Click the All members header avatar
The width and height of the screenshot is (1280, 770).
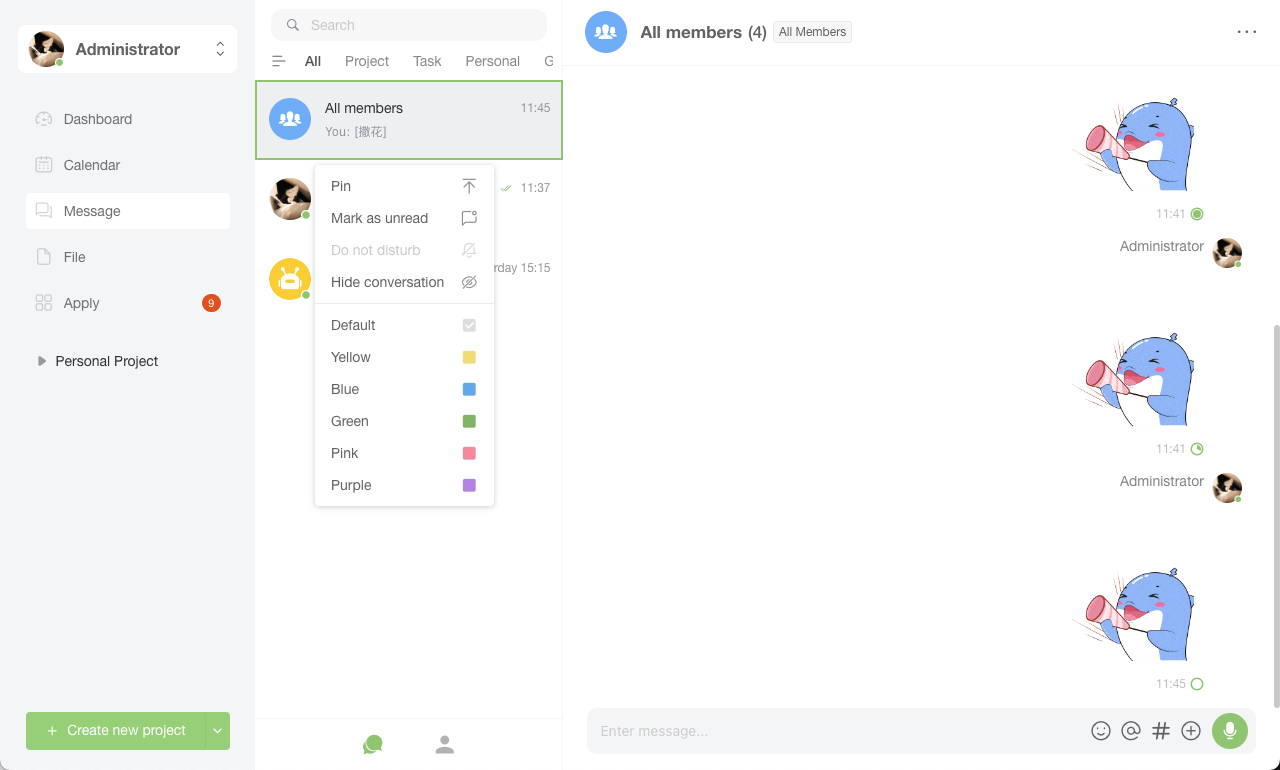tap(606, 32)
